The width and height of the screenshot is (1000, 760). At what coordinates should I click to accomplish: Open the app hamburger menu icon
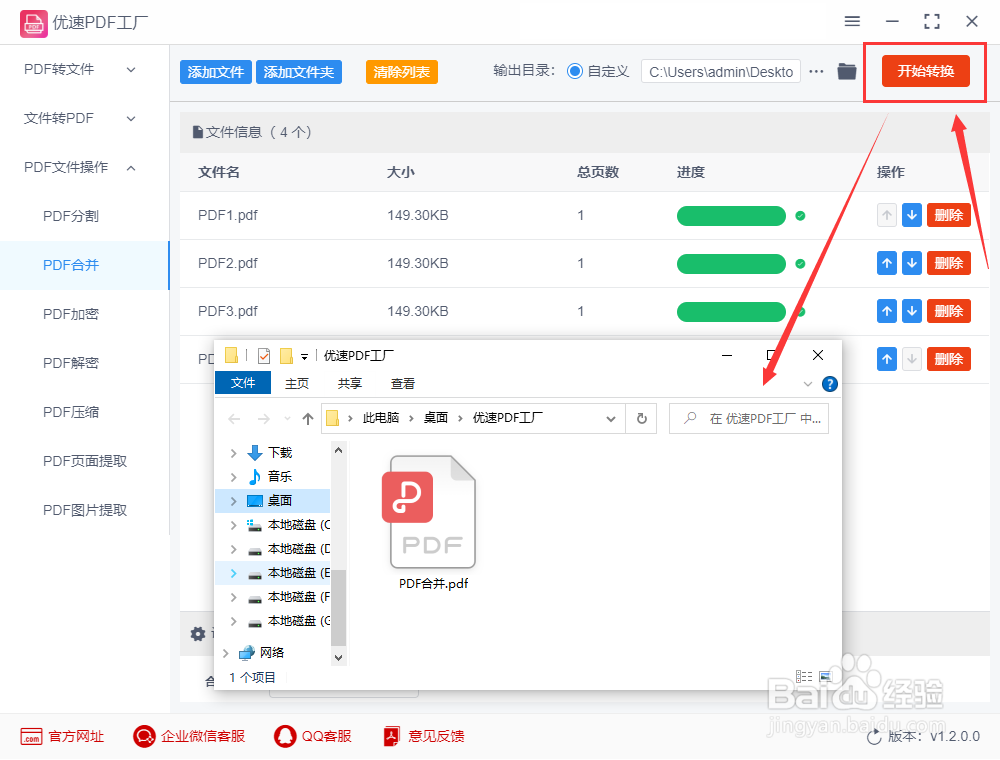tap(852, 21)
